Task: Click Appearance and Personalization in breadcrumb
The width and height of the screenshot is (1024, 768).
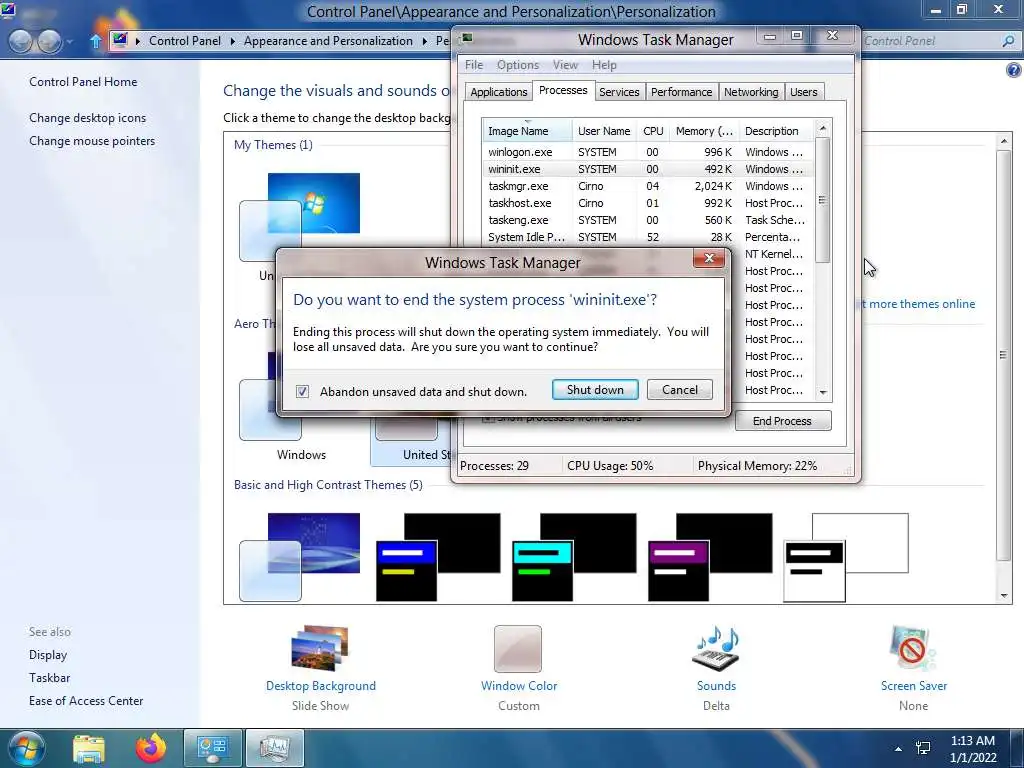Action: [x=328, y=40]
